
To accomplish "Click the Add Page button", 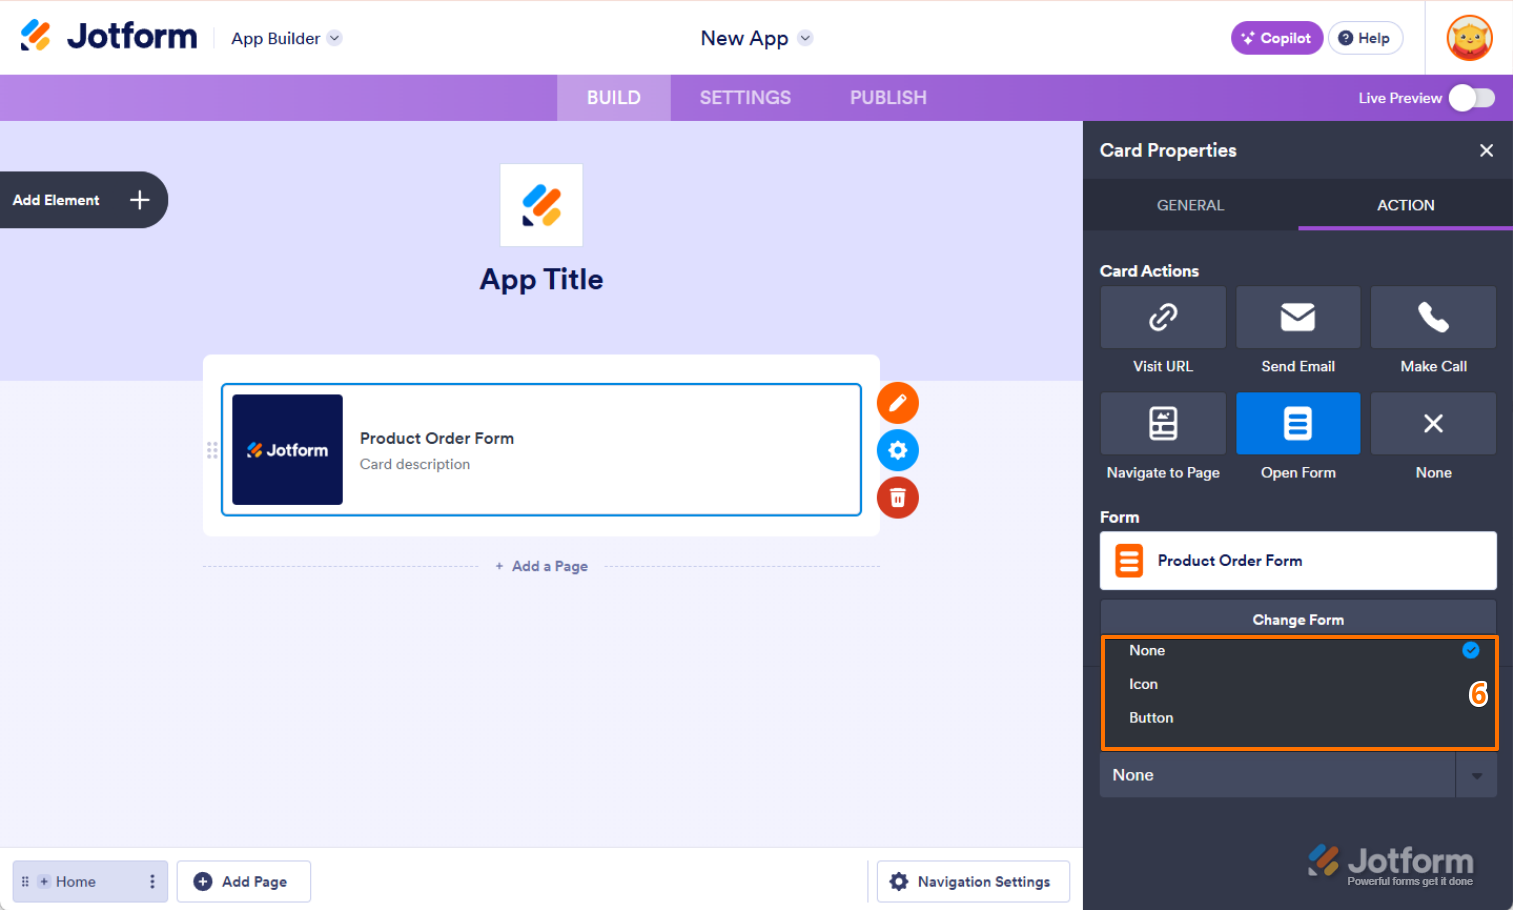I will pos(243,881).
